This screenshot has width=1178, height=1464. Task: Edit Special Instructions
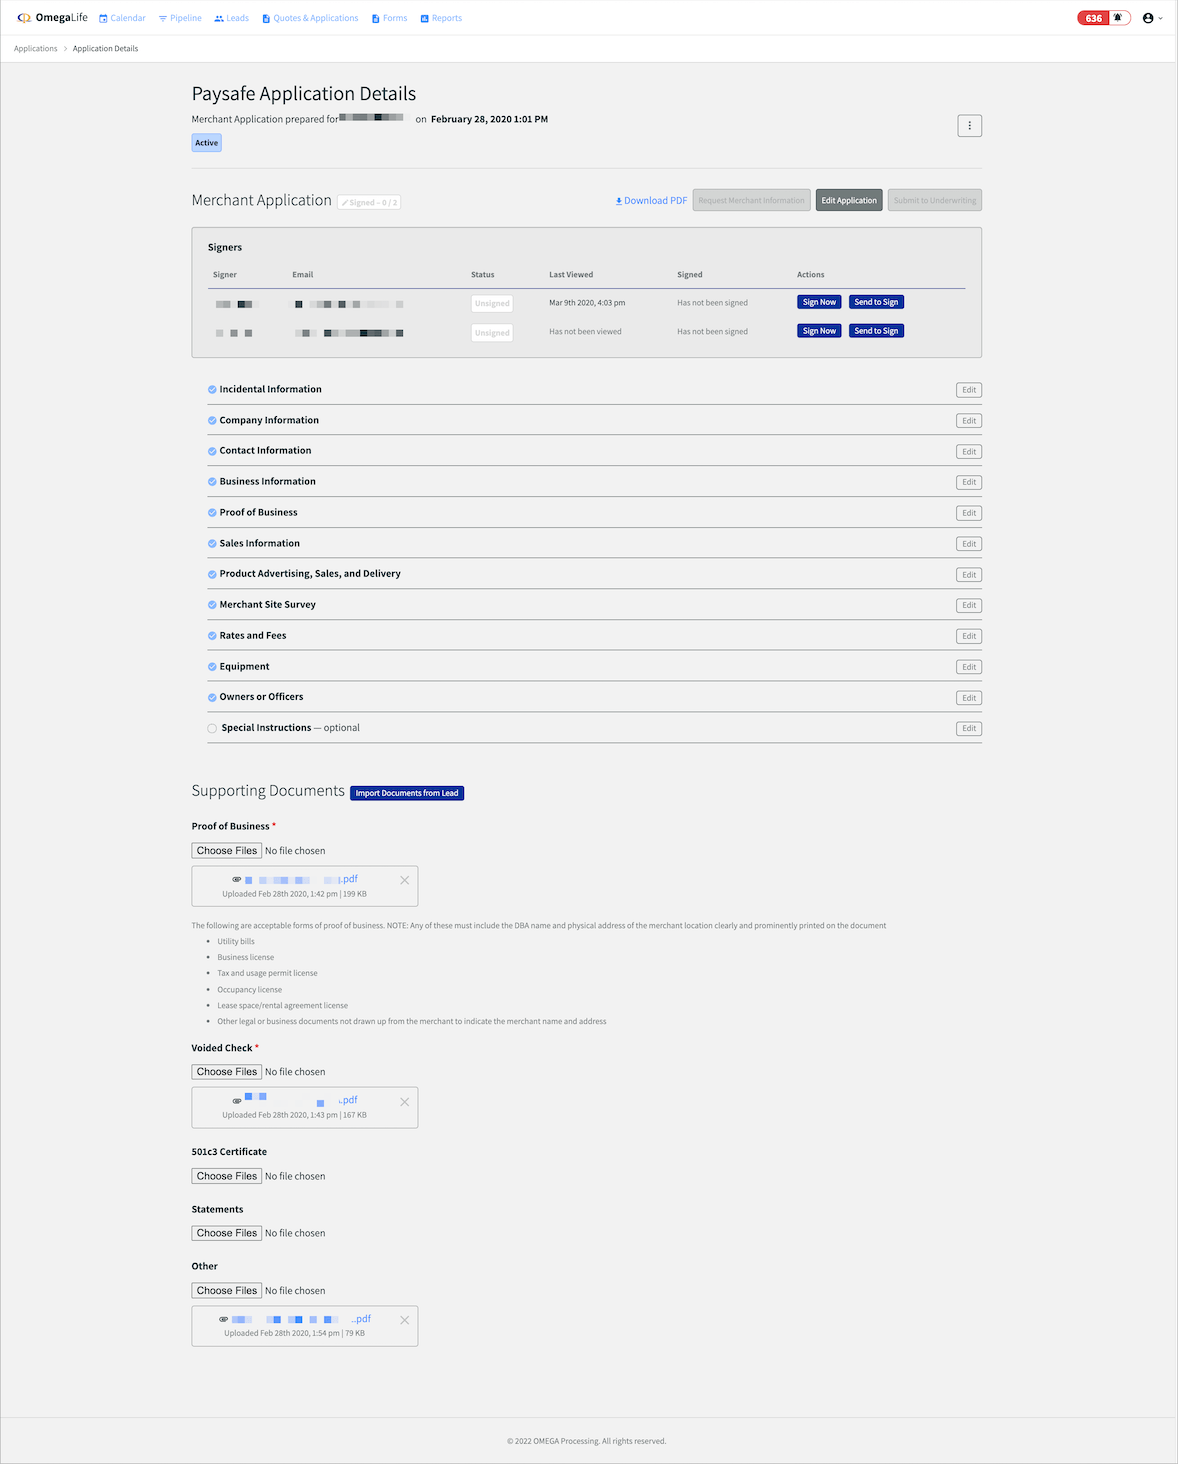pos(969,729)
